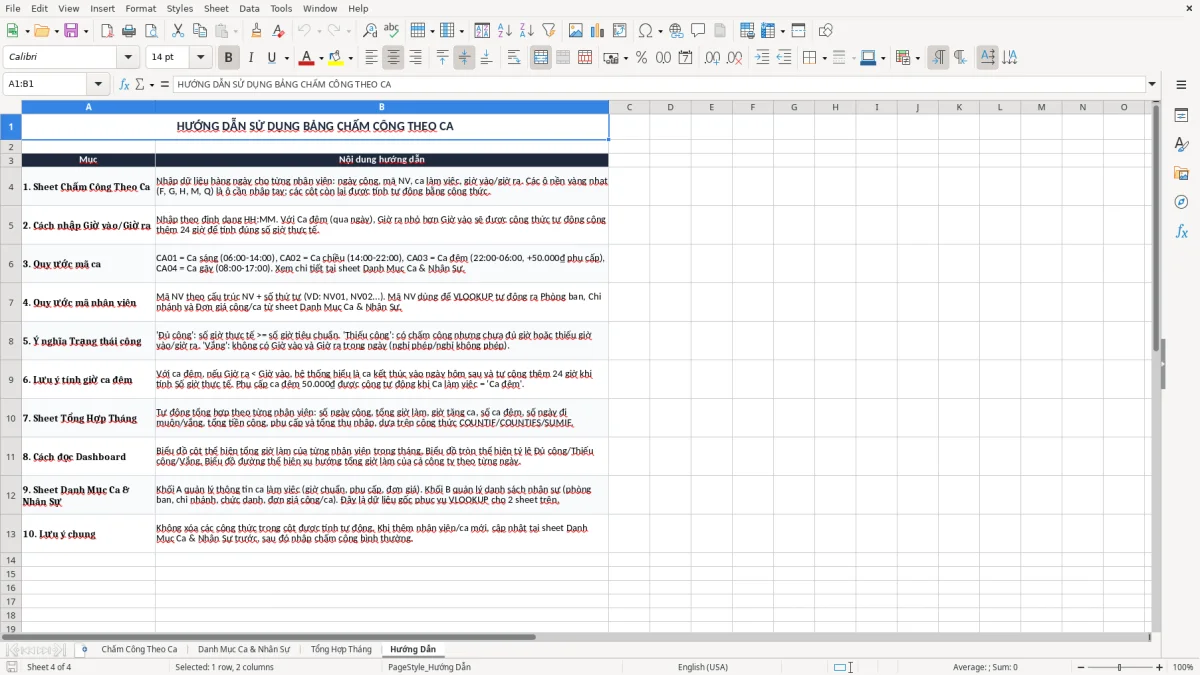Insert a hyperlink
Viewport: 1200px width, 675px height.
click(x=676, y=31)
